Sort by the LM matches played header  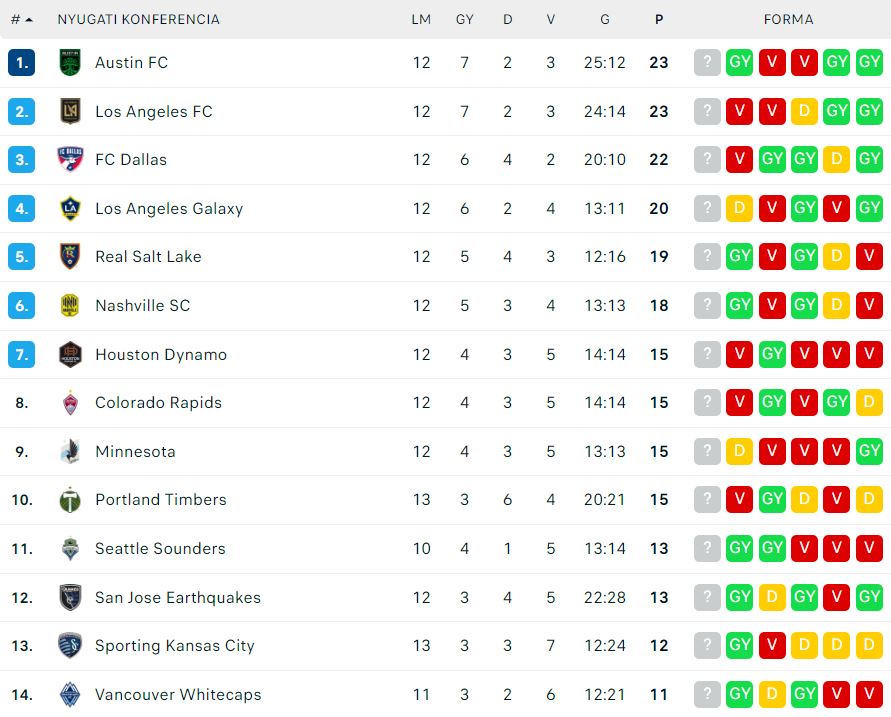422,20
